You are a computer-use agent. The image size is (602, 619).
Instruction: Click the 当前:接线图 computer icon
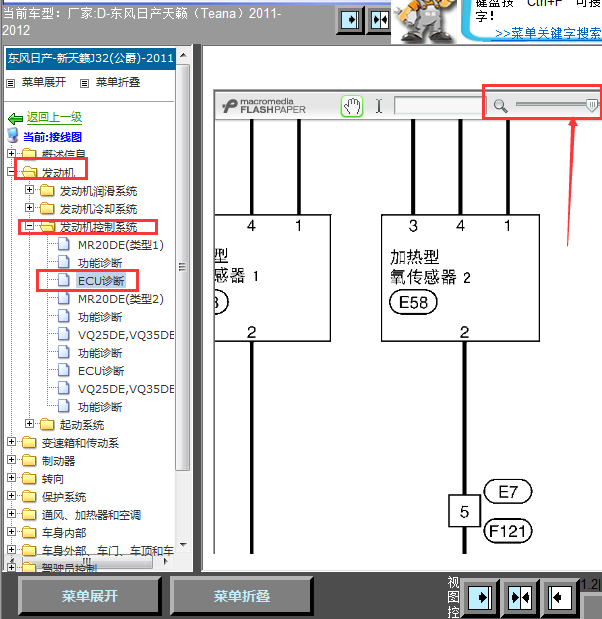[13, 135]
